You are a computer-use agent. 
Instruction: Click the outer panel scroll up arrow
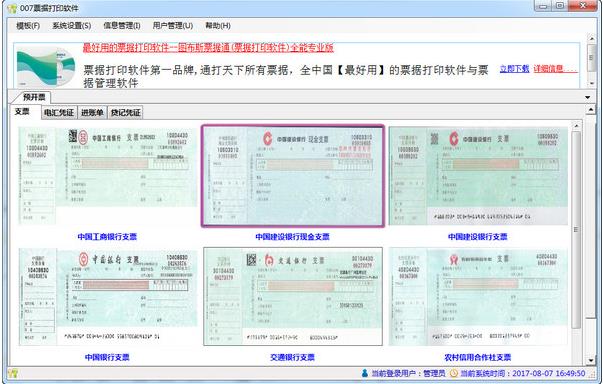click(x=591, y=110)
